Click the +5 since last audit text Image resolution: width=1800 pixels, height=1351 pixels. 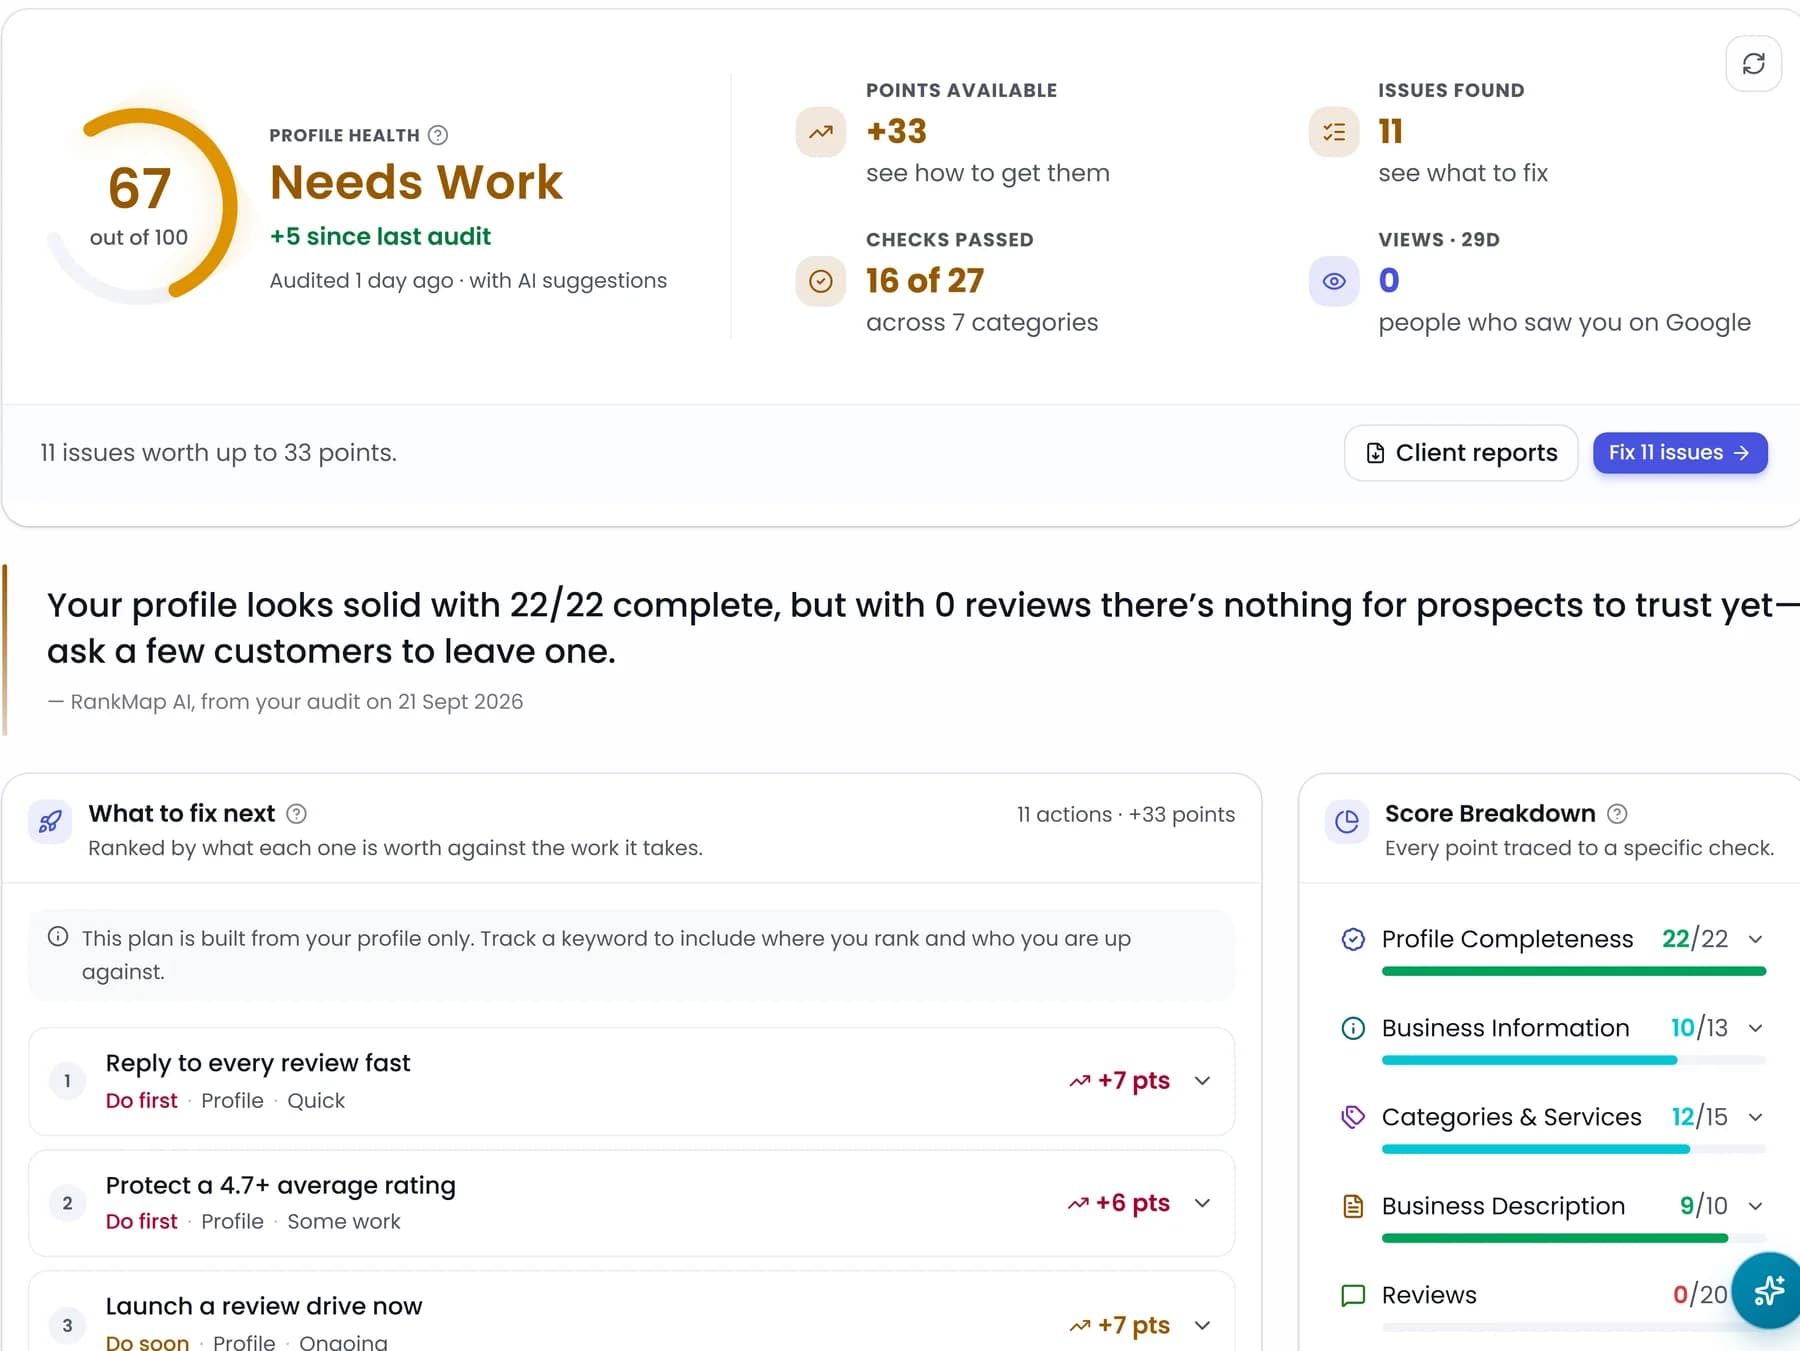click(380, 236)
